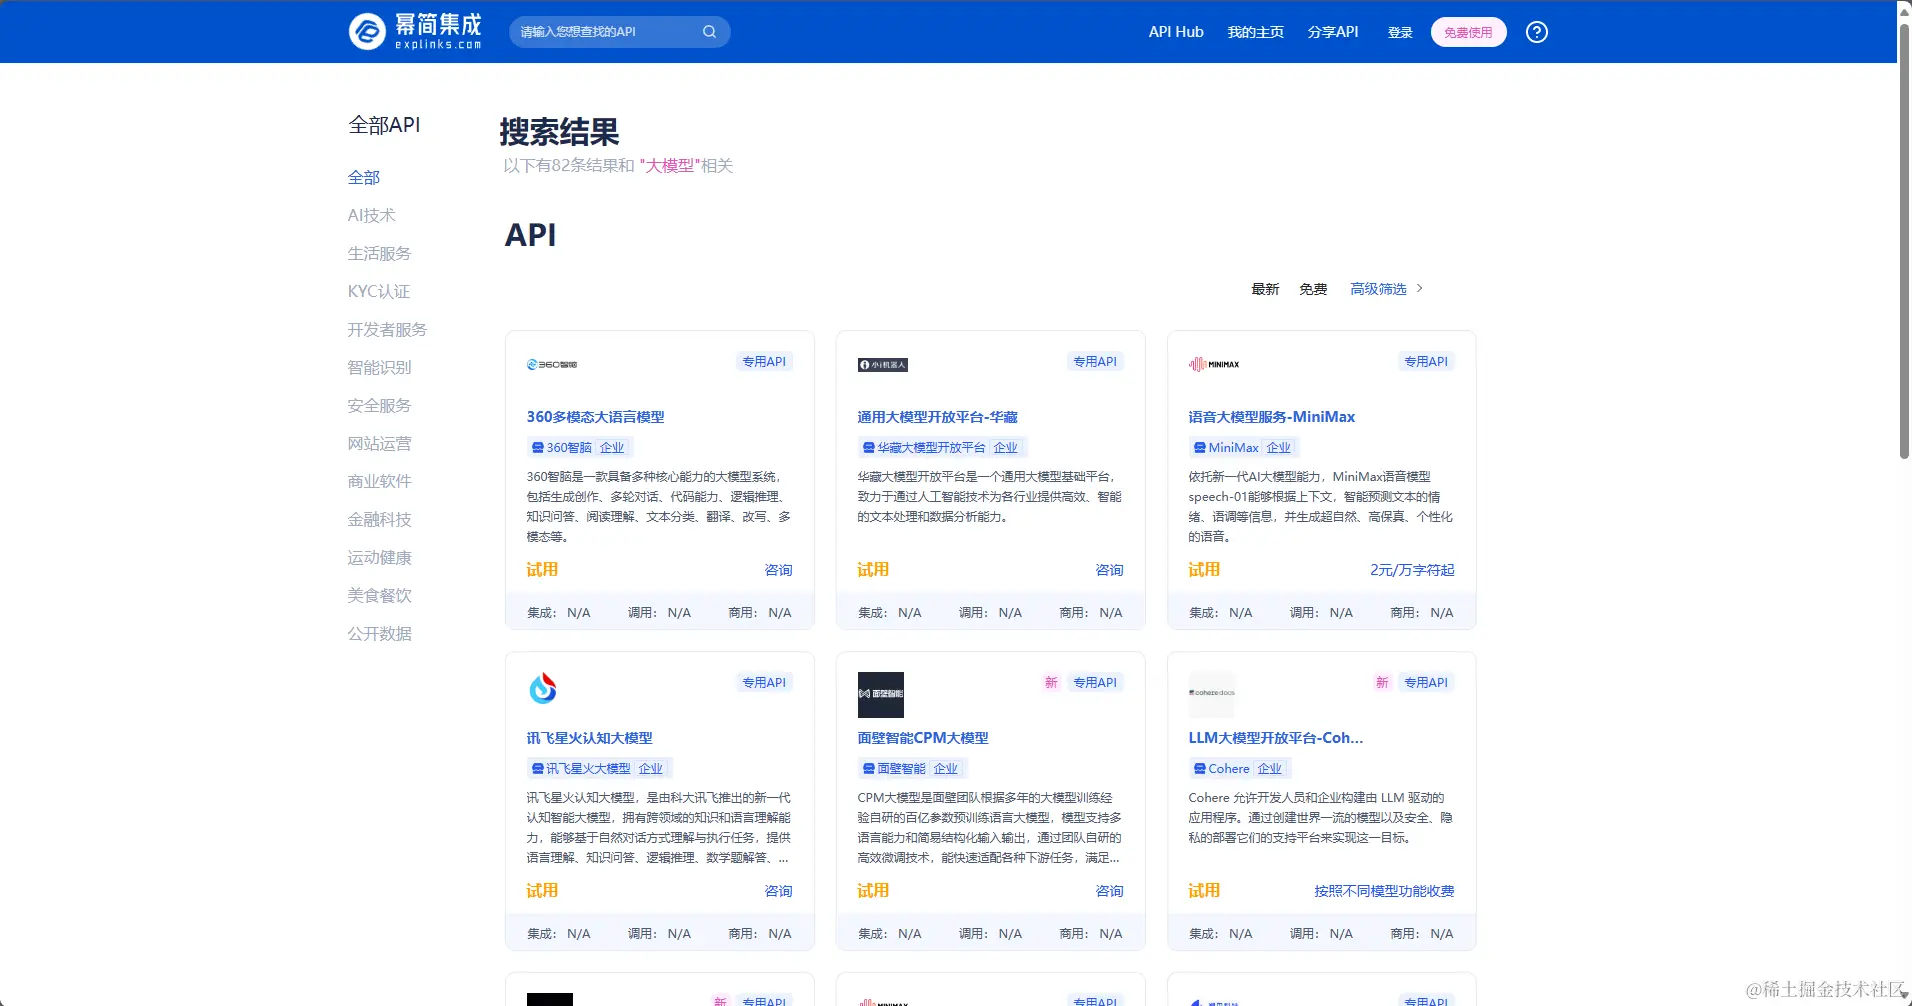
Task: Click 咨询 on 360多模态大语言模型 card
Action: (x=778, y=570)
